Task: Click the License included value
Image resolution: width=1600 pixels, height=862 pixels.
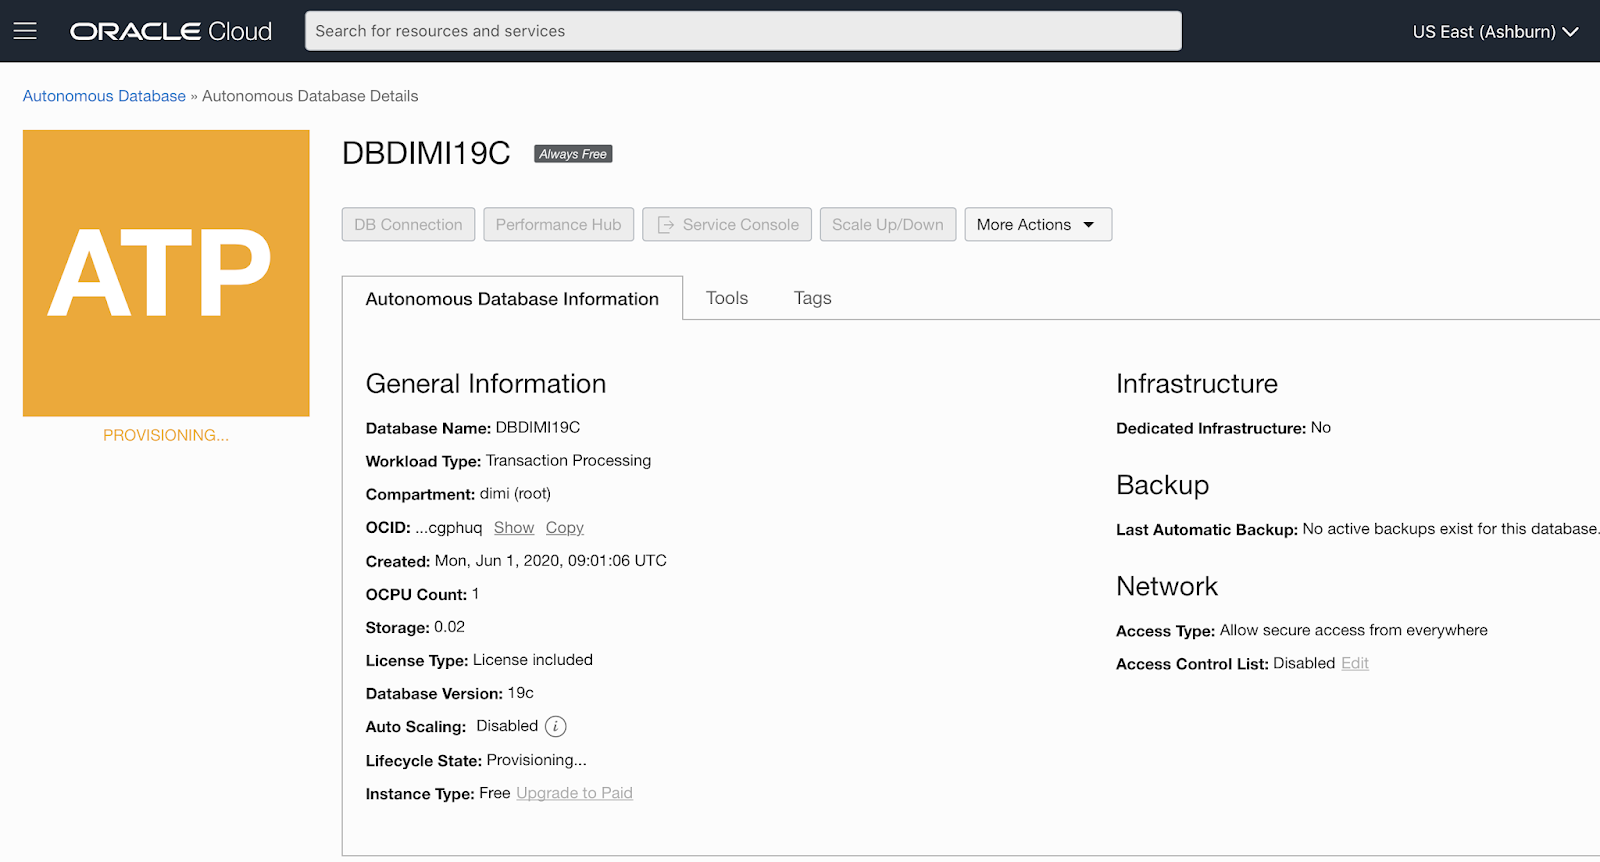Action: 533,660
